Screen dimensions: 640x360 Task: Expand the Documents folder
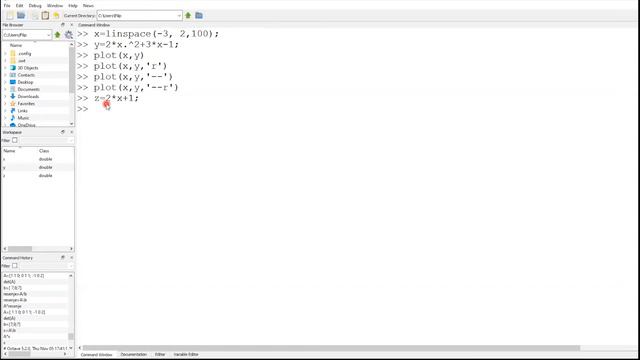point(5,89)
